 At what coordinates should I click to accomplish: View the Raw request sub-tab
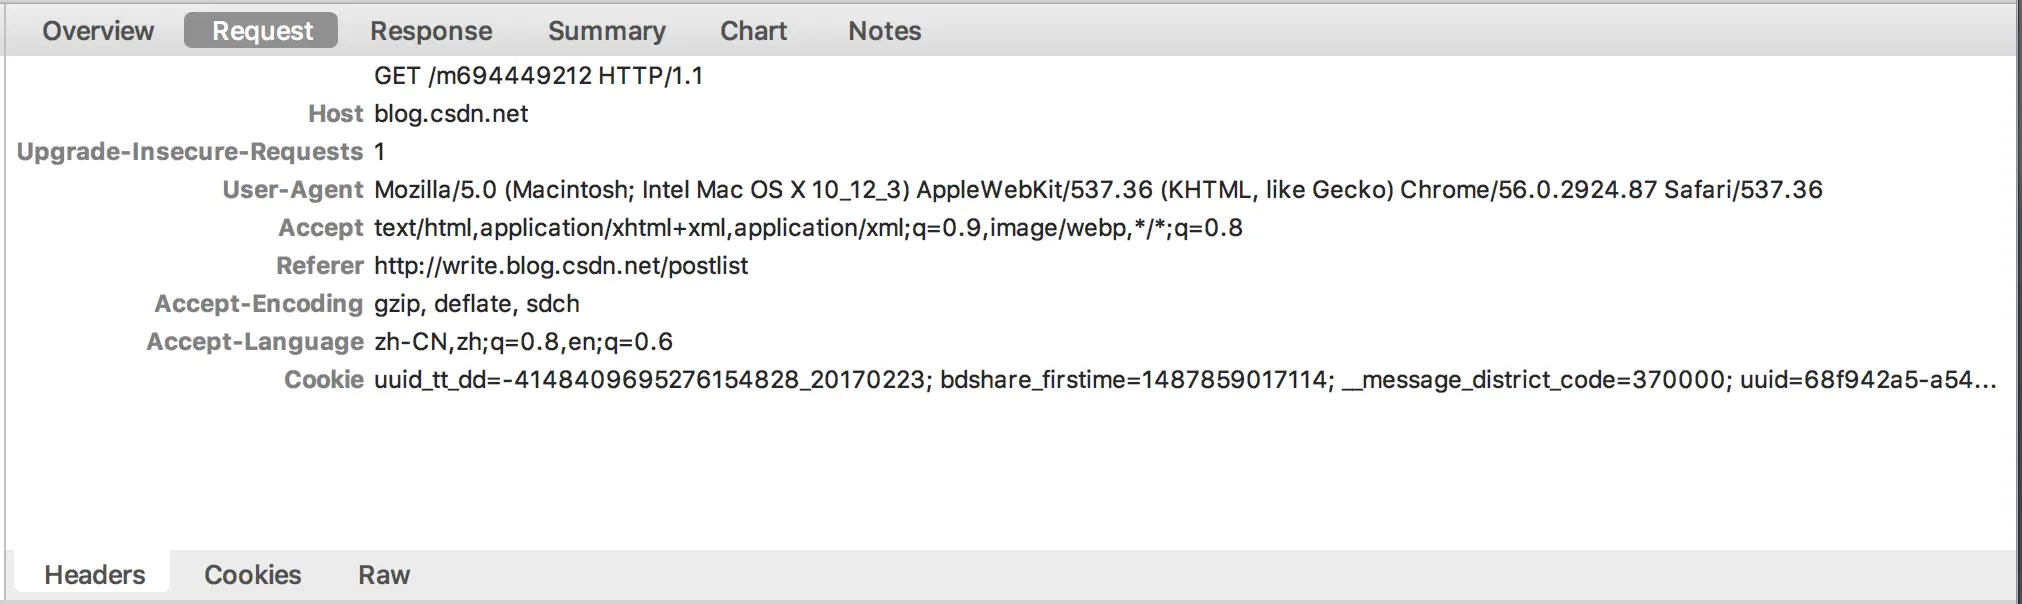click(x=384, y=575)
